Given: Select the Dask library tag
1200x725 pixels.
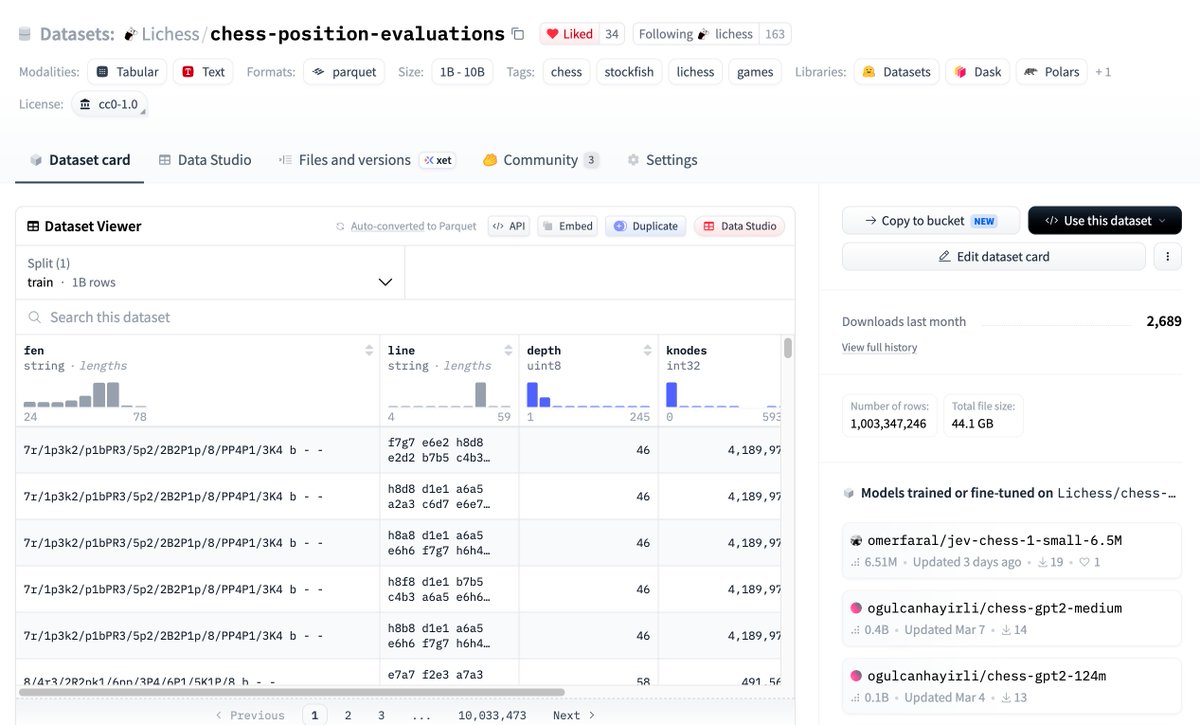Looking at the screenshot, I should tap(977, 72).
